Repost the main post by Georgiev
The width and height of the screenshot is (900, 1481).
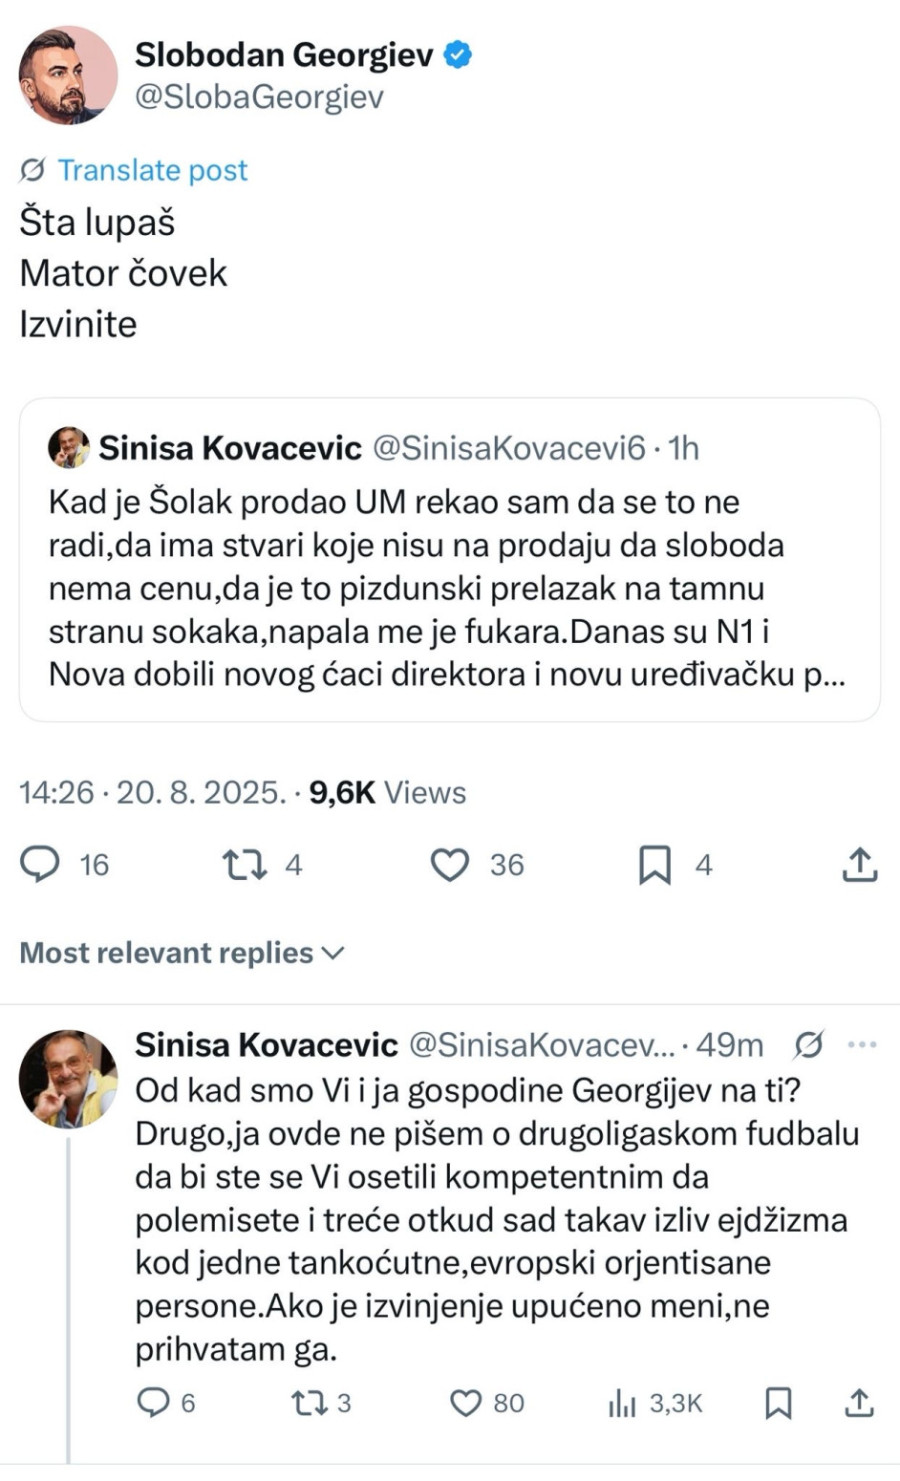coord(244,864)
